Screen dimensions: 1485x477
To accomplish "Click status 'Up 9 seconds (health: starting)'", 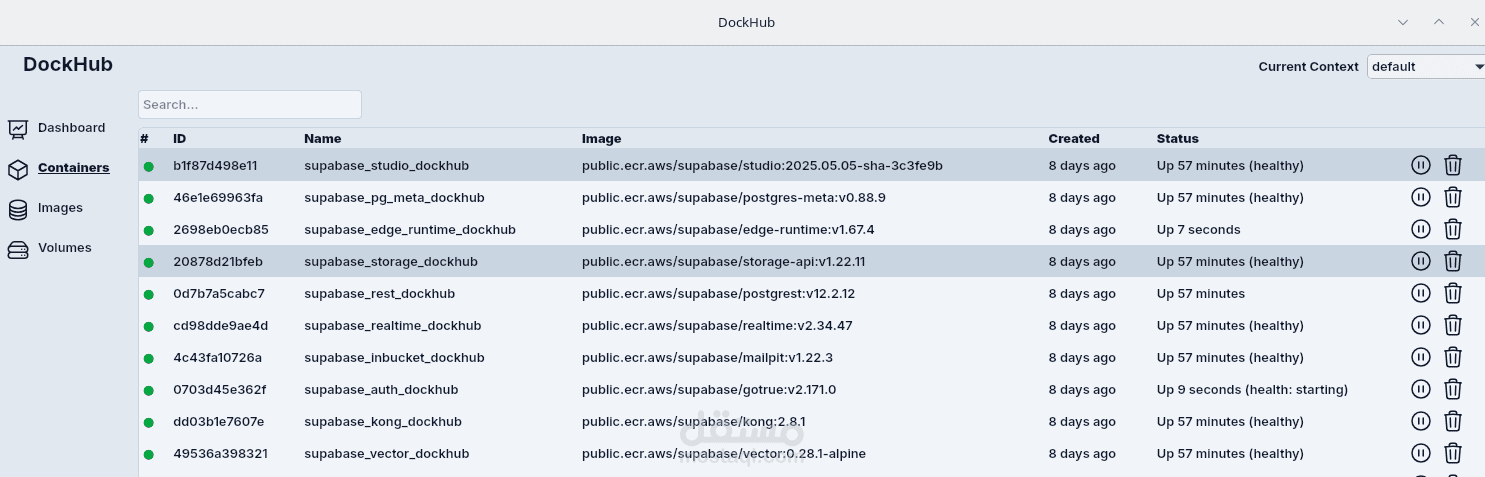I will pyautogui.click(x=1252, y=389).
